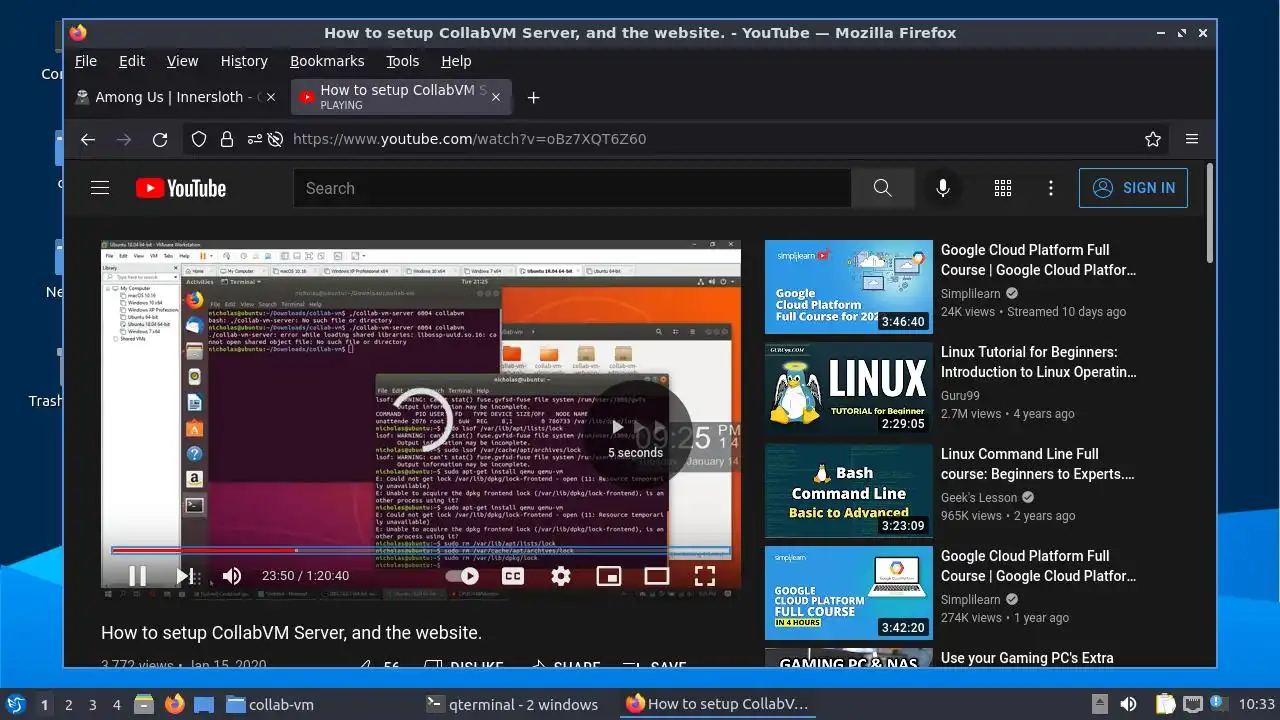Focus the YouTube search field
Image resolution: width=1280 pixels, height=720 pixels.
[x=572, y=188]
